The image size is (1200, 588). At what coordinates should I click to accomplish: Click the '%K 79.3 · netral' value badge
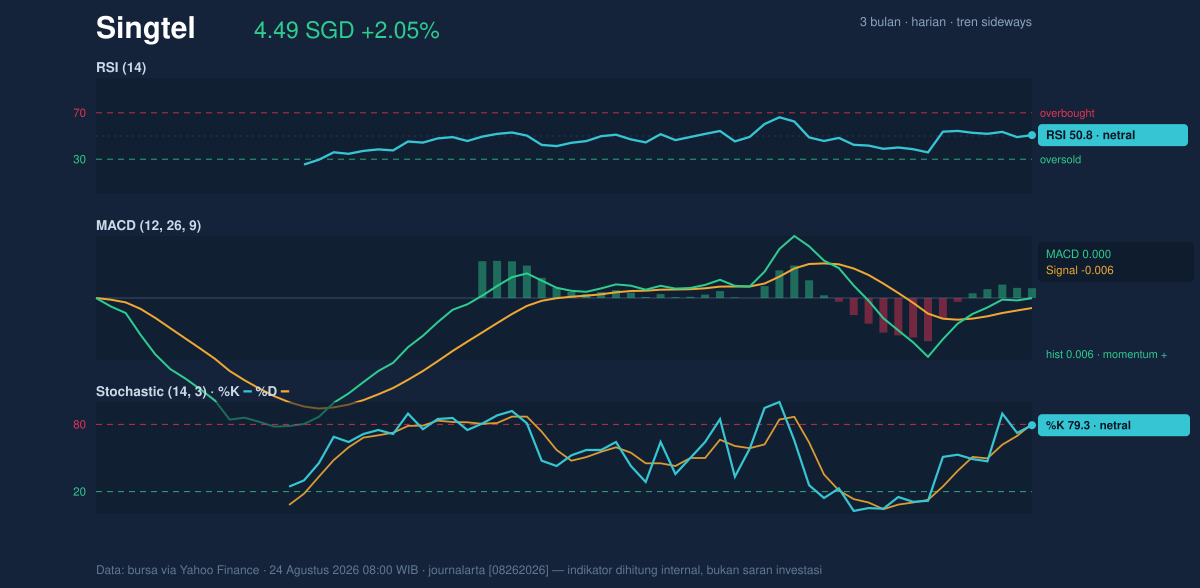[x=1114, y=425]
